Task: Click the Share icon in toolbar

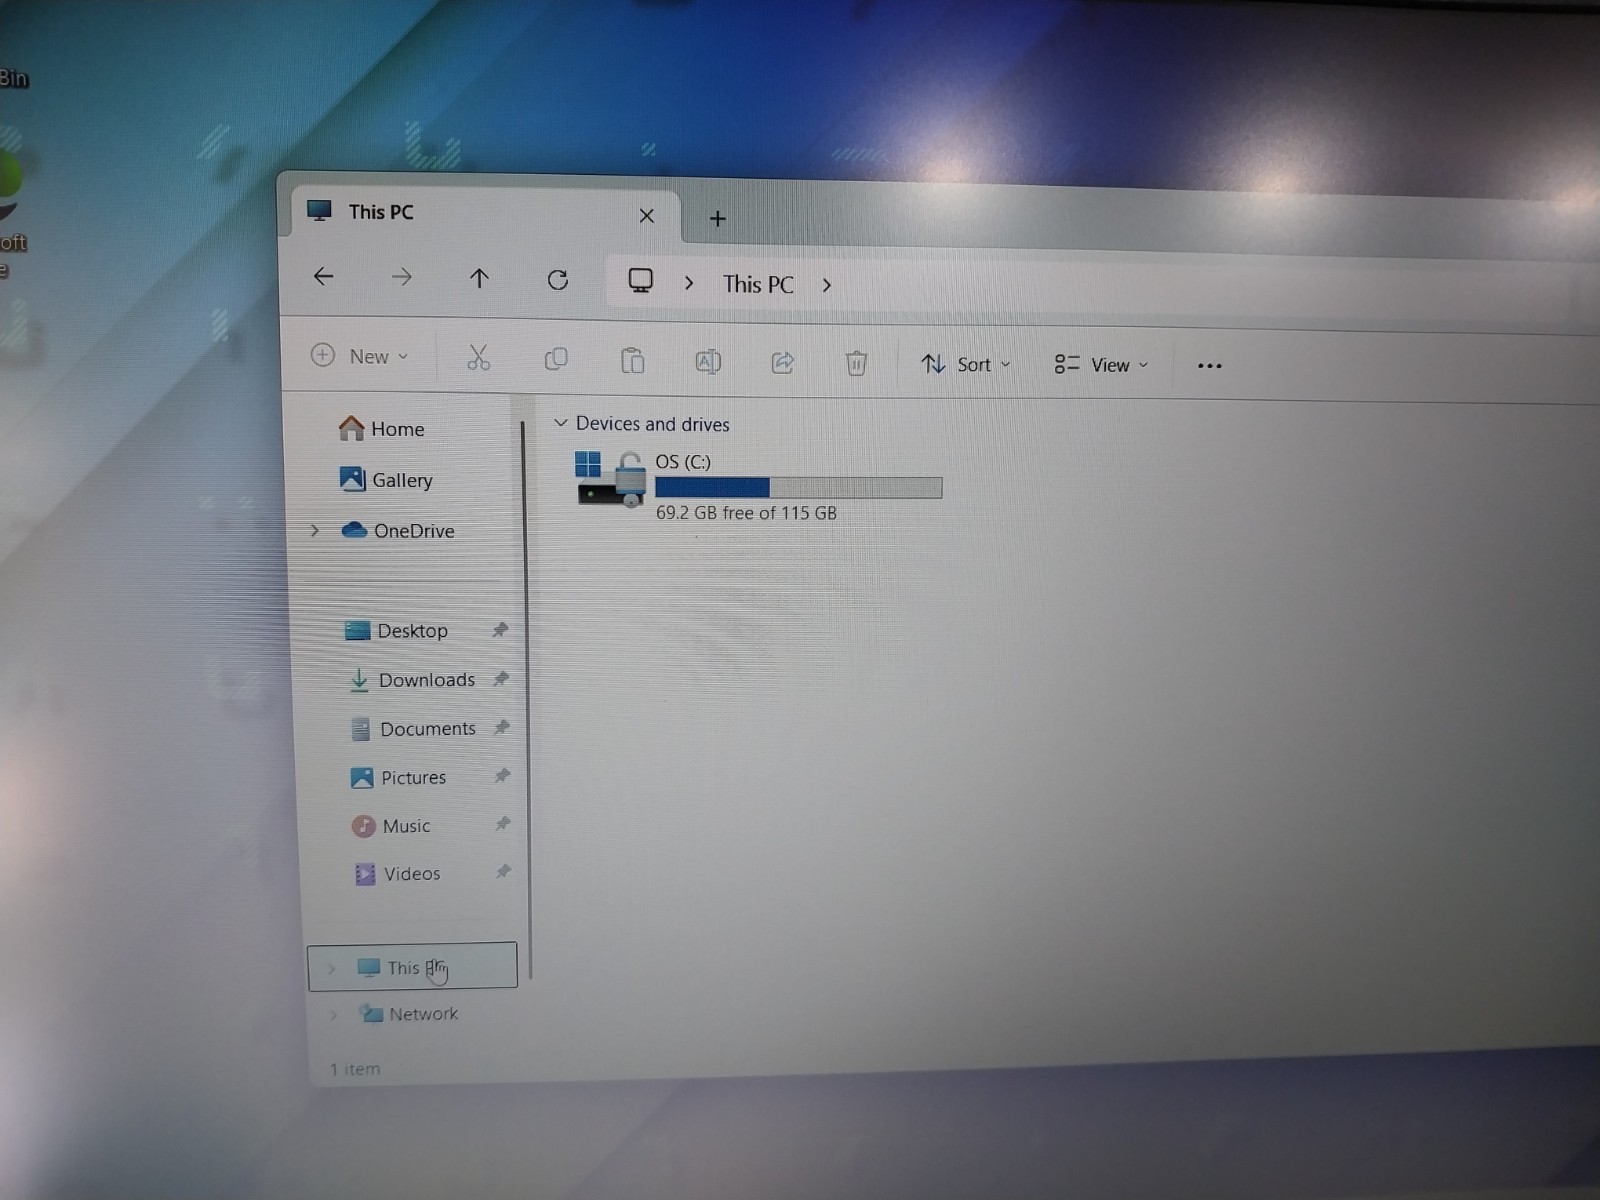Action: (782, 362)
